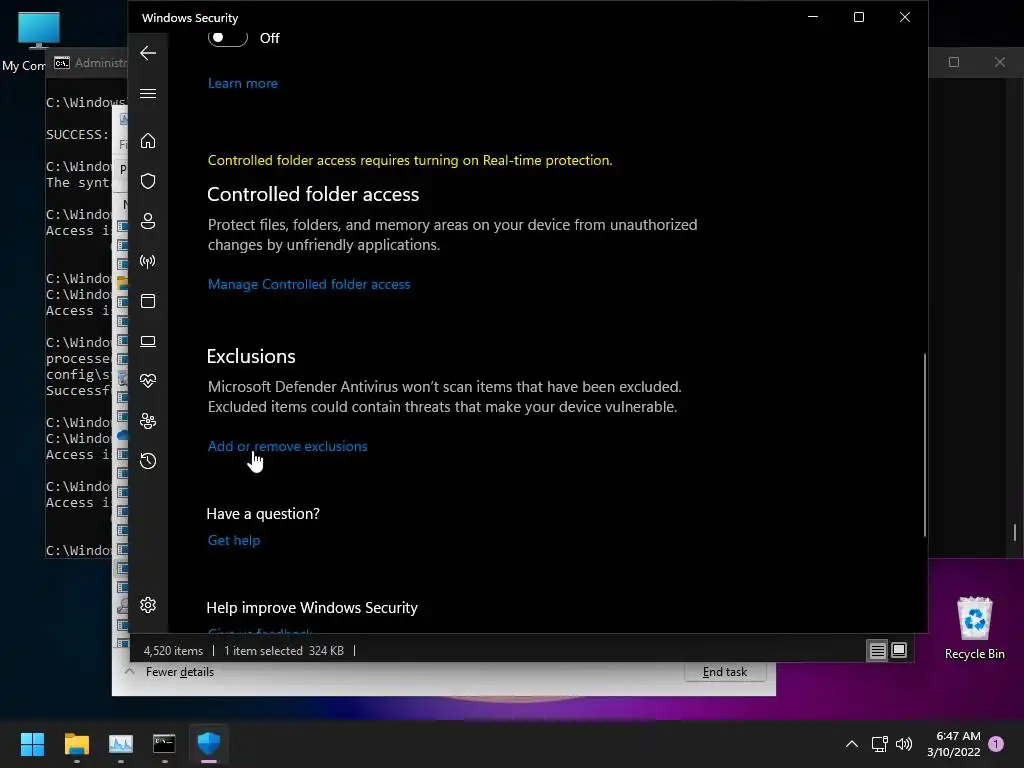Click the End task button in Task Manager

pos(725,672)
